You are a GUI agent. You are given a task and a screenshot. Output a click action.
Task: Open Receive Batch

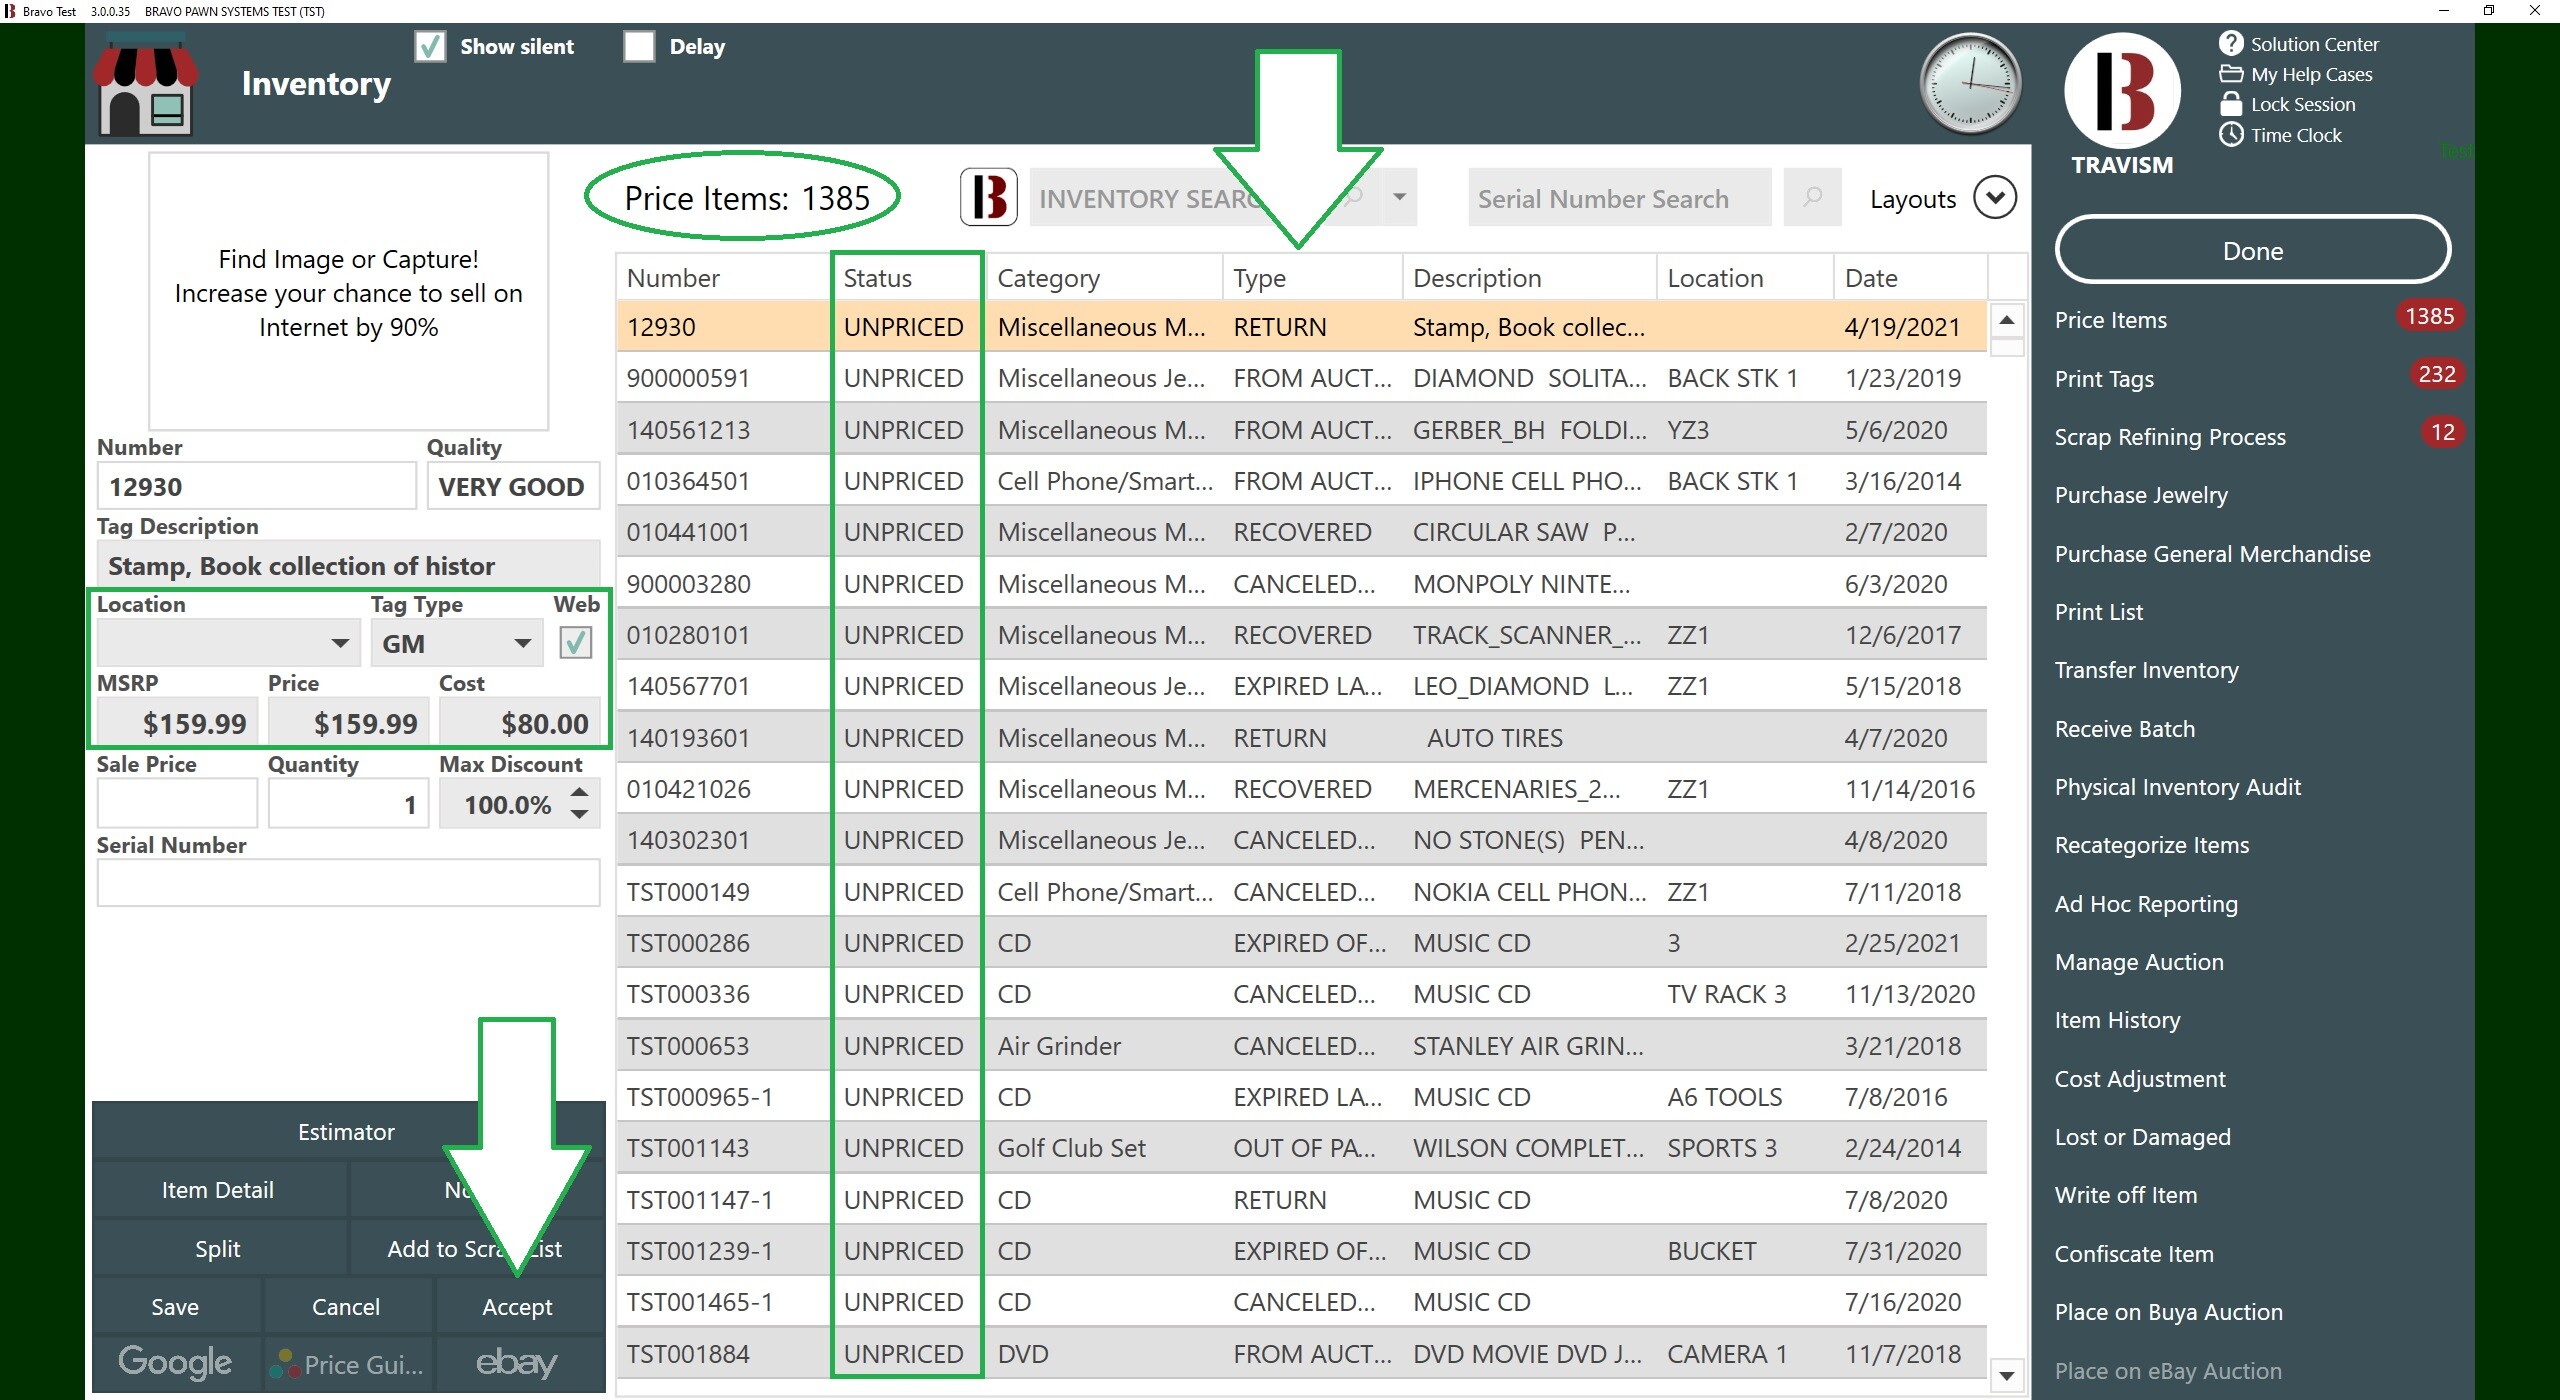pyautogui.click(x=2125, y=729)
